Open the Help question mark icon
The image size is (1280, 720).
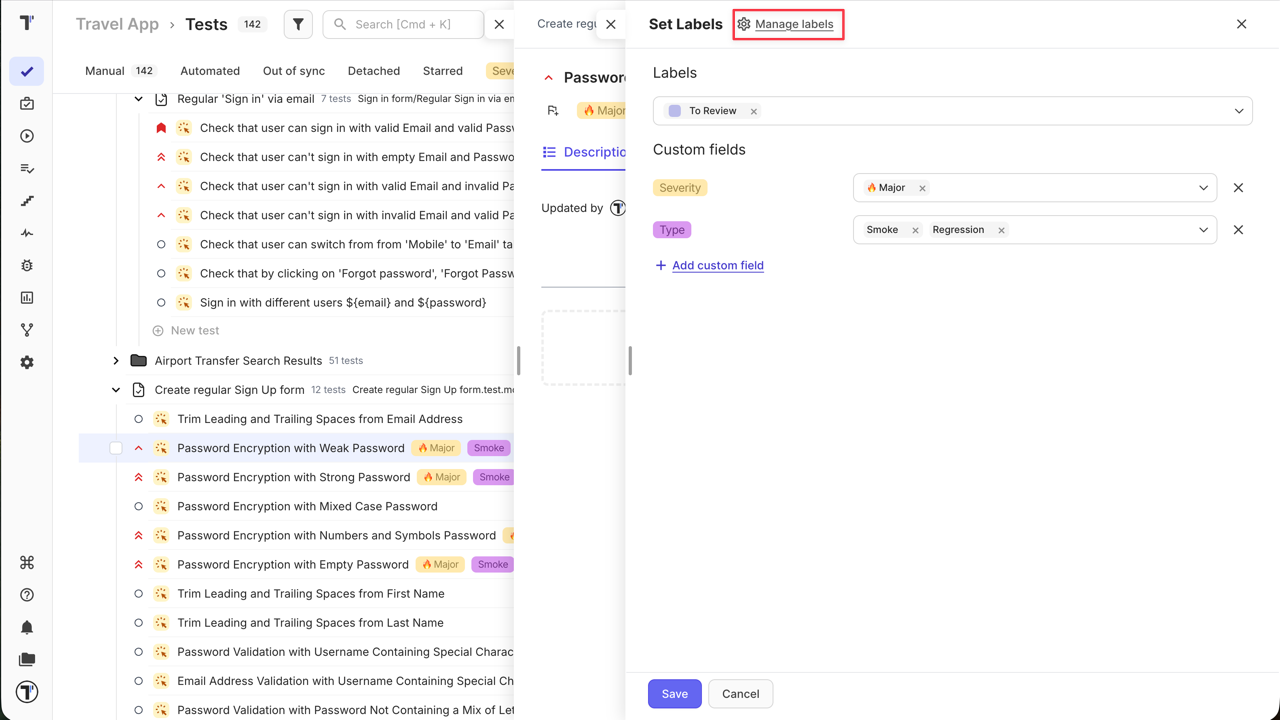tap(27, 595)
